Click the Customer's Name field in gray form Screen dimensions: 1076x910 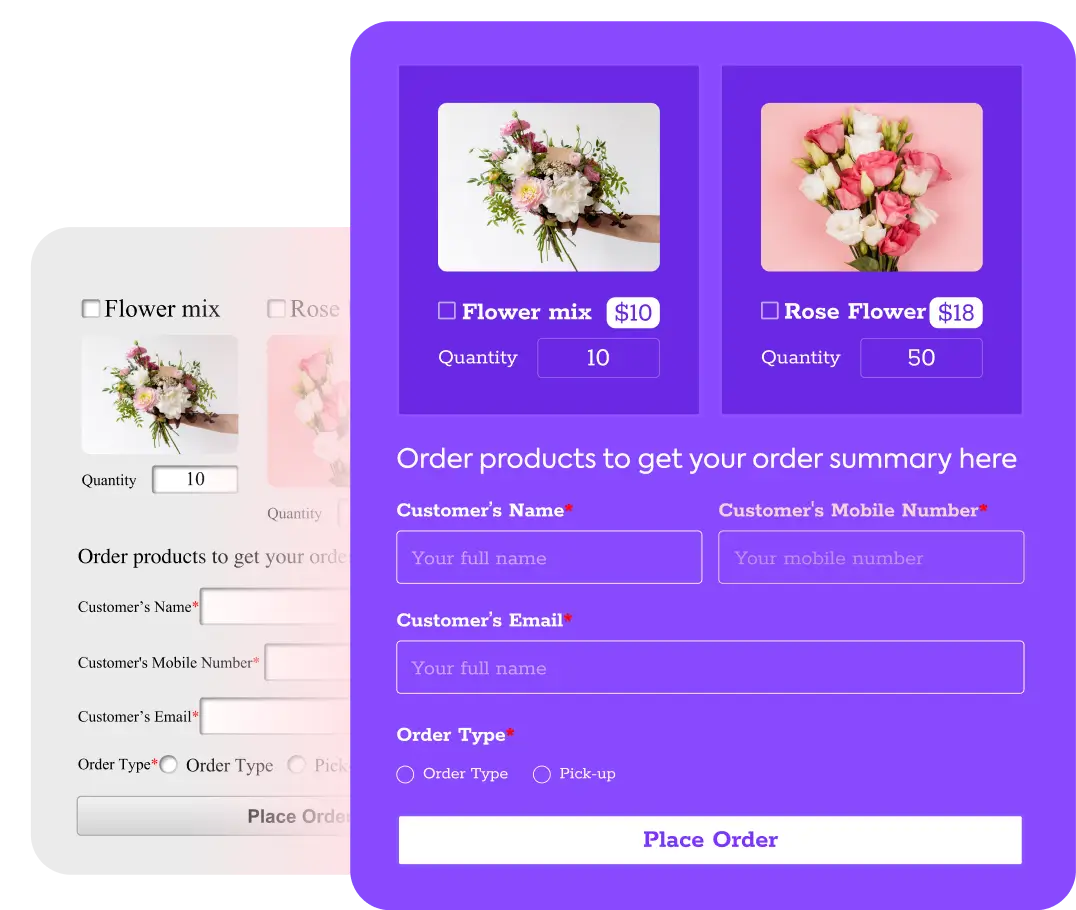pos(276,607)
